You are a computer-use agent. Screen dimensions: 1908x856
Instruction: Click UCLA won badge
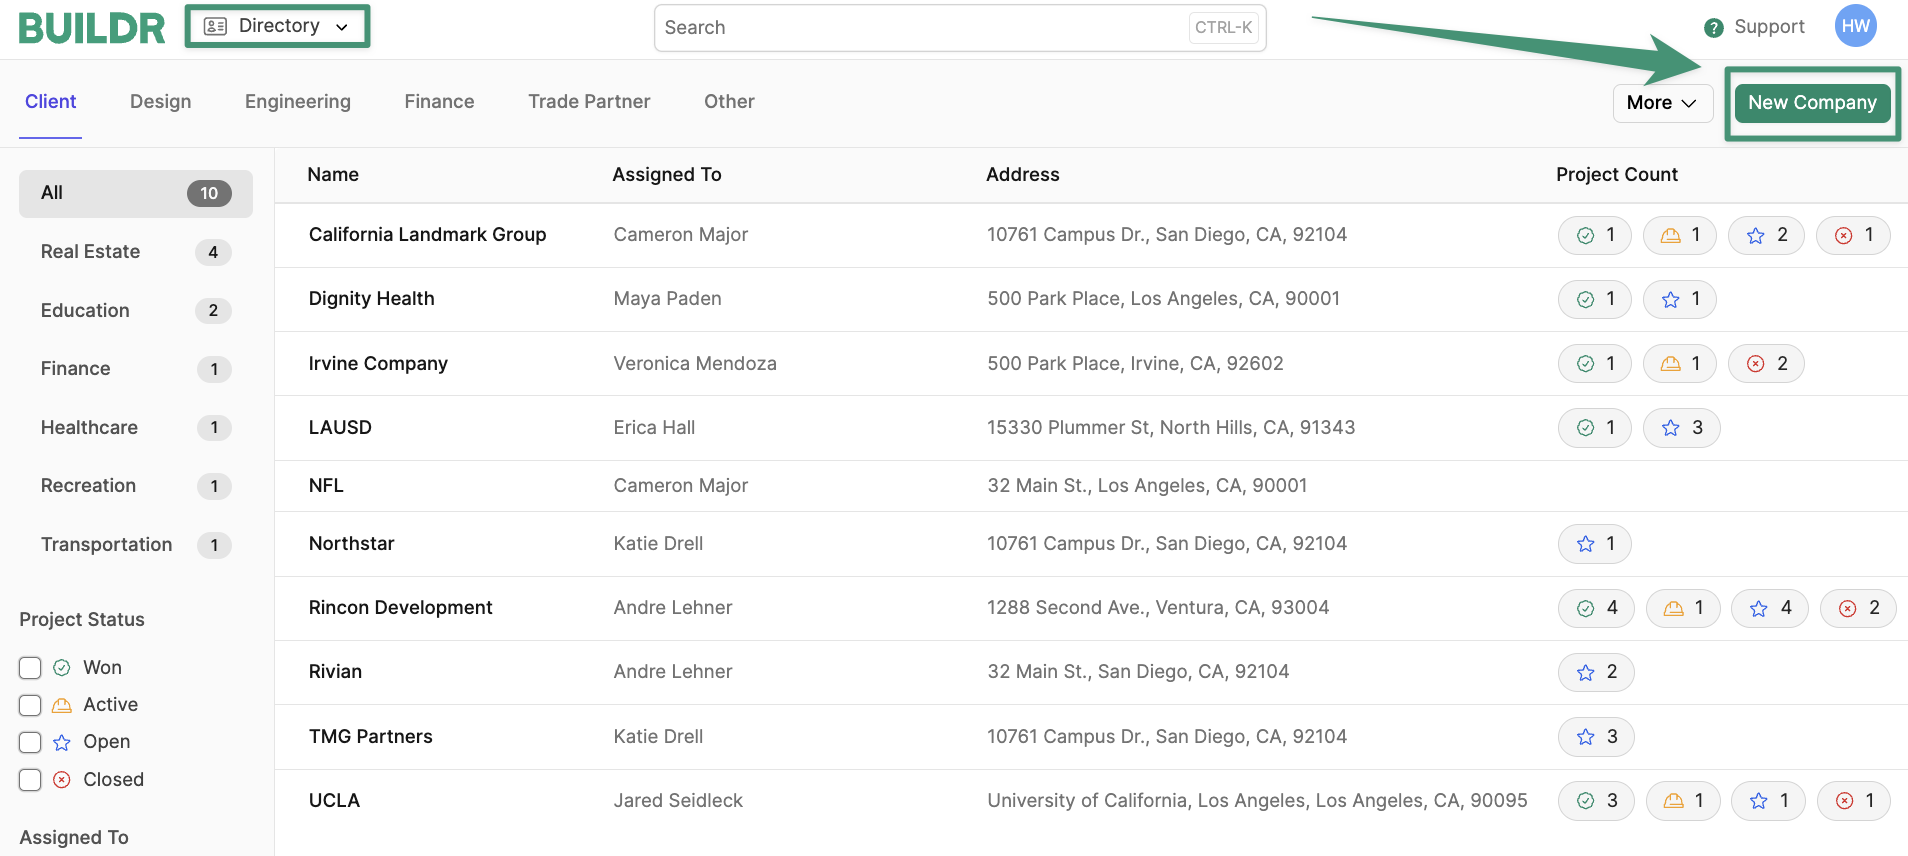coord(1597,801)
